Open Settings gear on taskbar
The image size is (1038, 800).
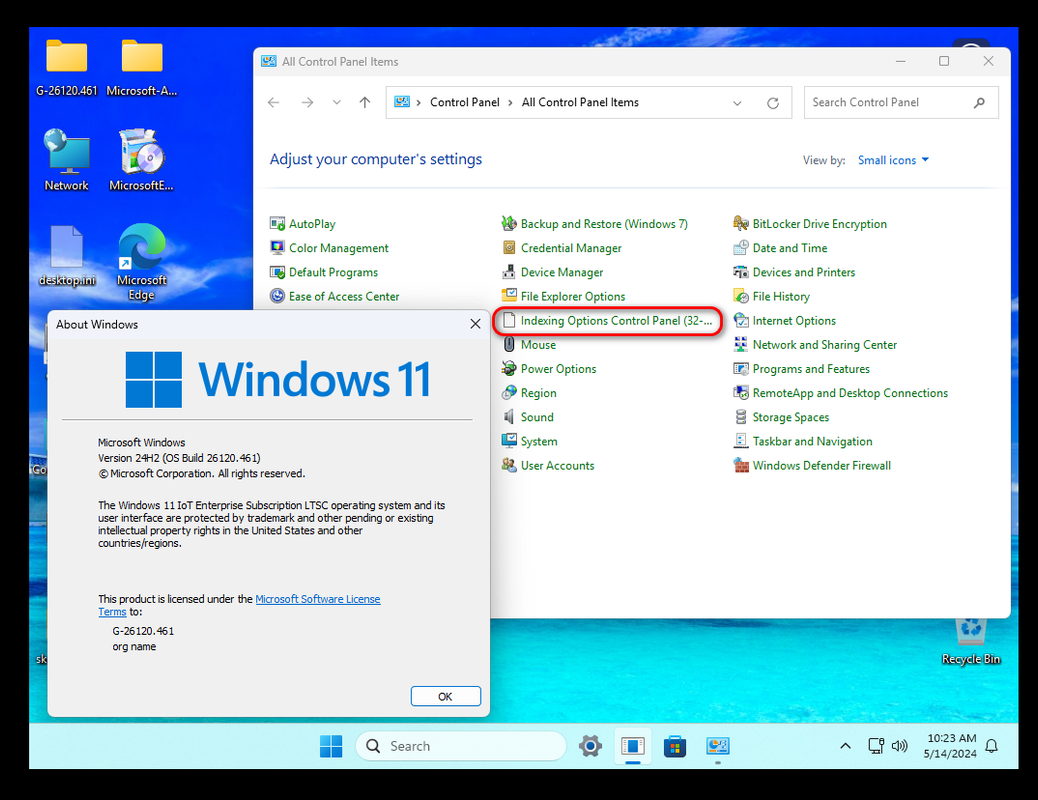[590, 746]
